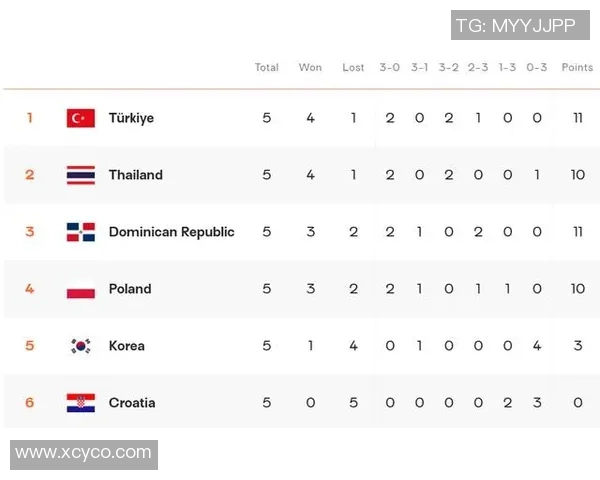
Task: Click the Dominican Republic flag icon
Action: pos(81,232)
